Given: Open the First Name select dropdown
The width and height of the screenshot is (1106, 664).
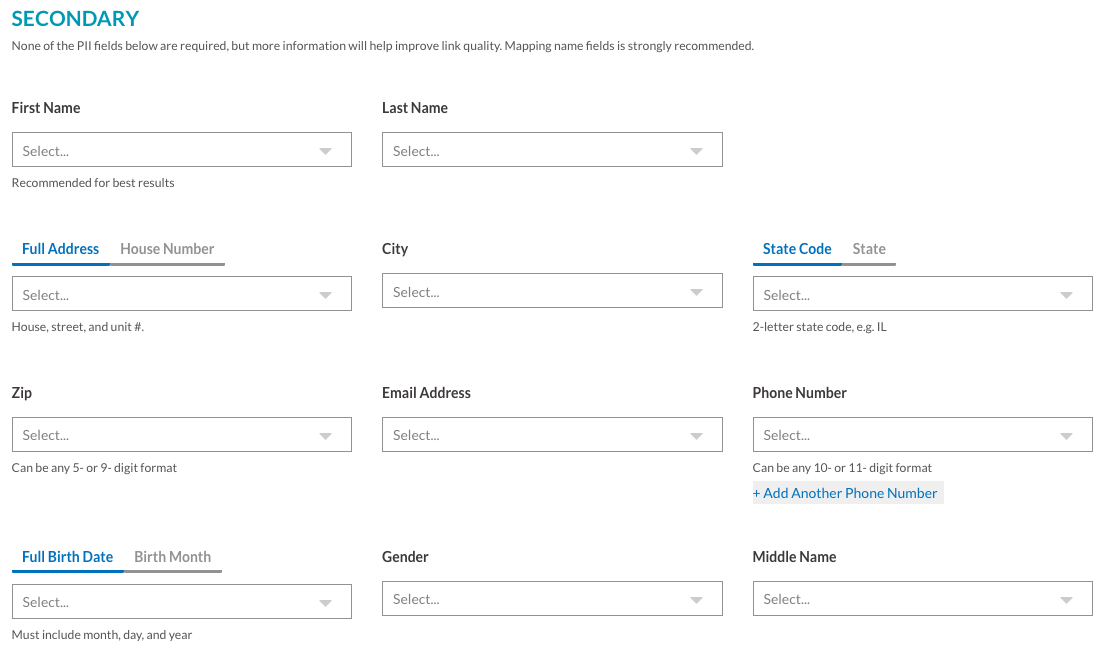Looking at the screenshot, I should click(x=181, y=150).
